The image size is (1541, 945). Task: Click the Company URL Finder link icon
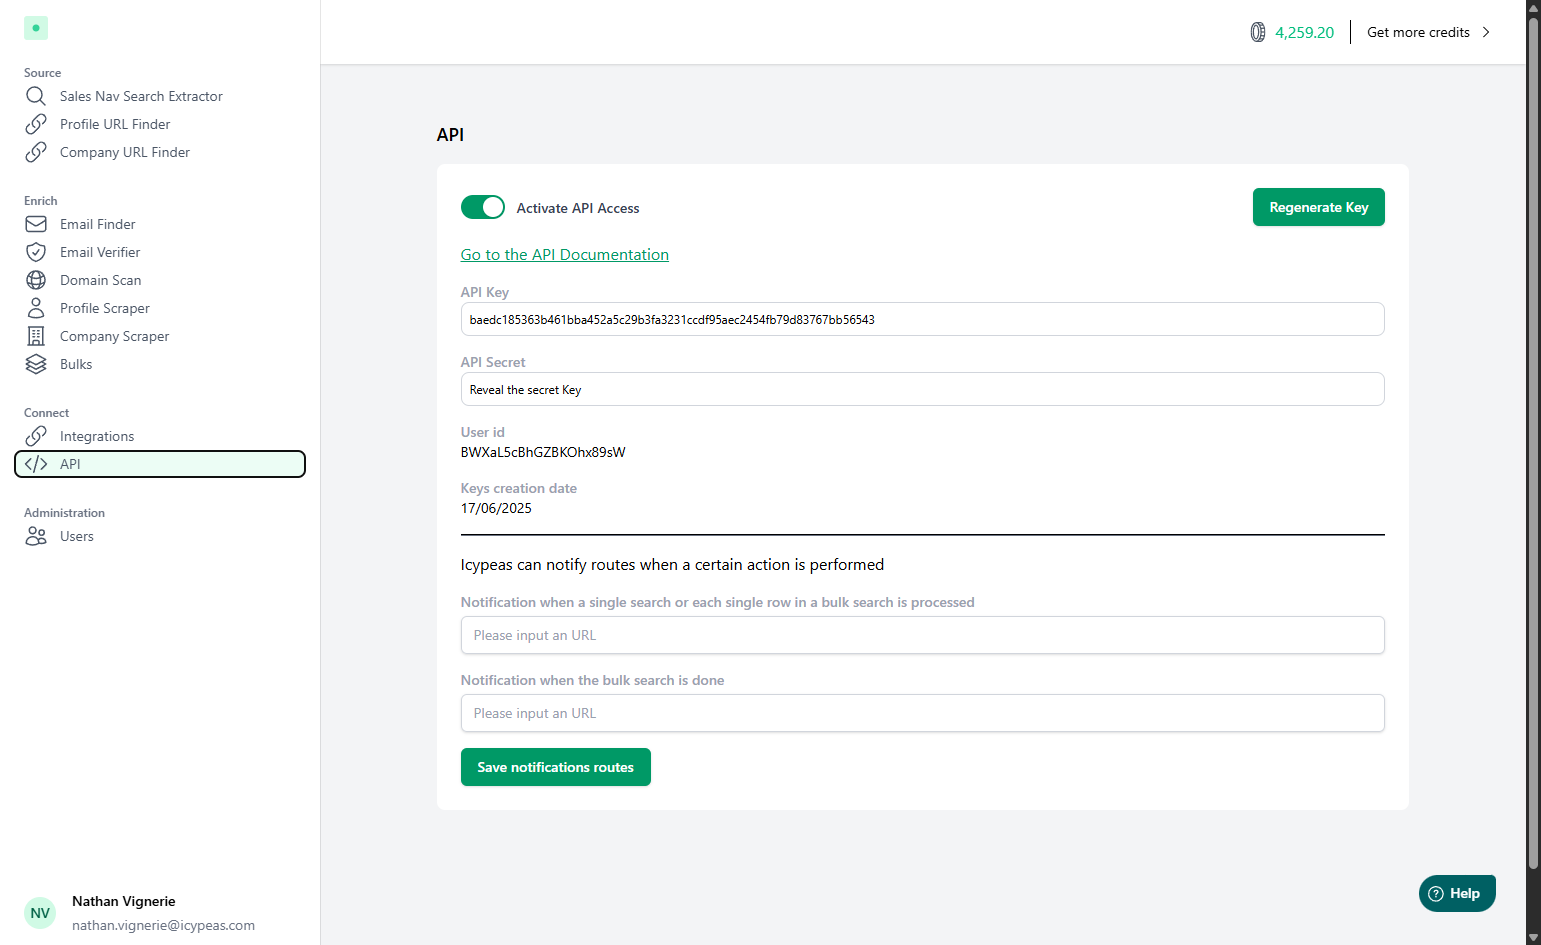[36, 152]
